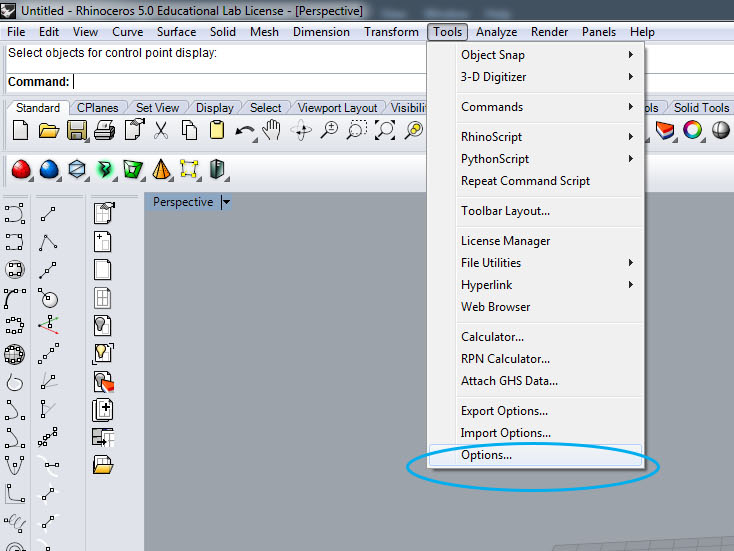Click the Zoom selected icon

414,130
